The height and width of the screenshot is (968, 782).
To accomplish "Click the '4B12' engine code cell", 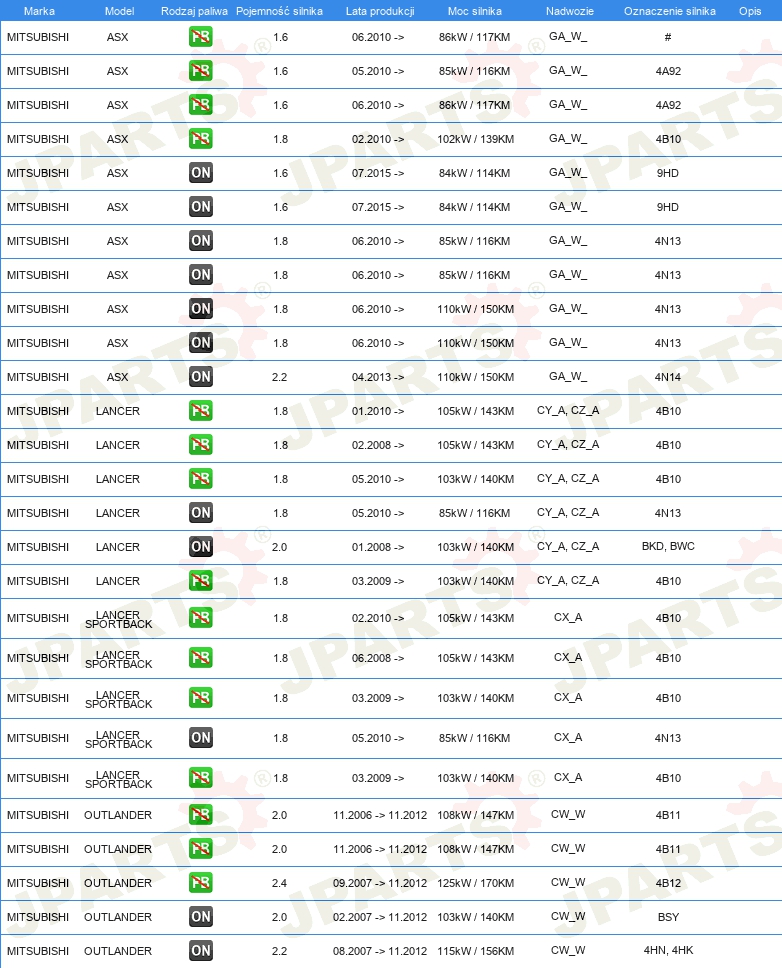I will pyautogui.click(x=668, y=883).
